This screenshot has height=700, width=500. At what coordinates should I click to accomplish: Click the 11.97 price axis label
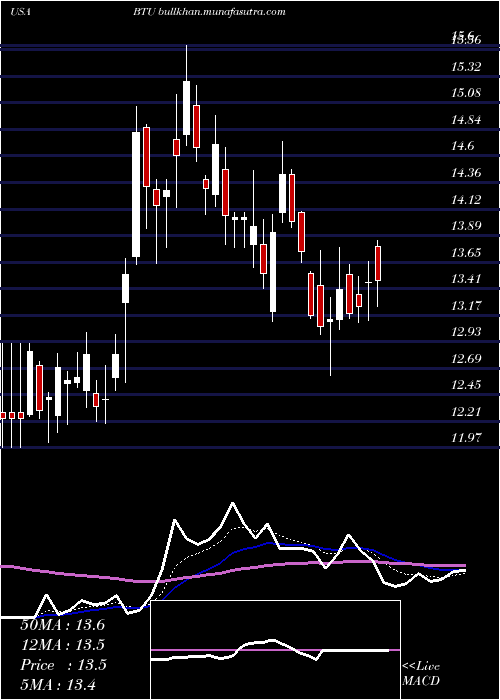[466, 438]
